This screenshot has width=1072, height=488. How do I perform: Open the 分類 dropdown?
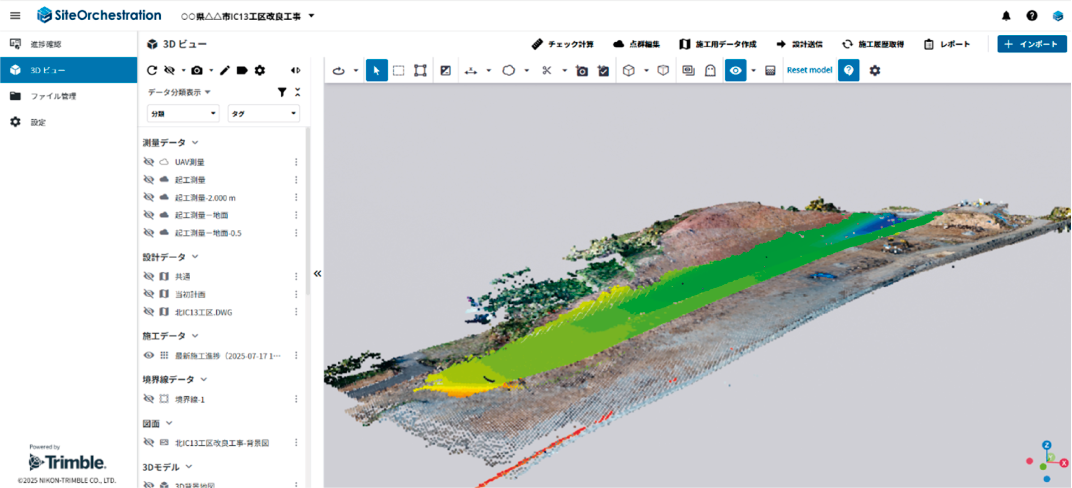183,114
